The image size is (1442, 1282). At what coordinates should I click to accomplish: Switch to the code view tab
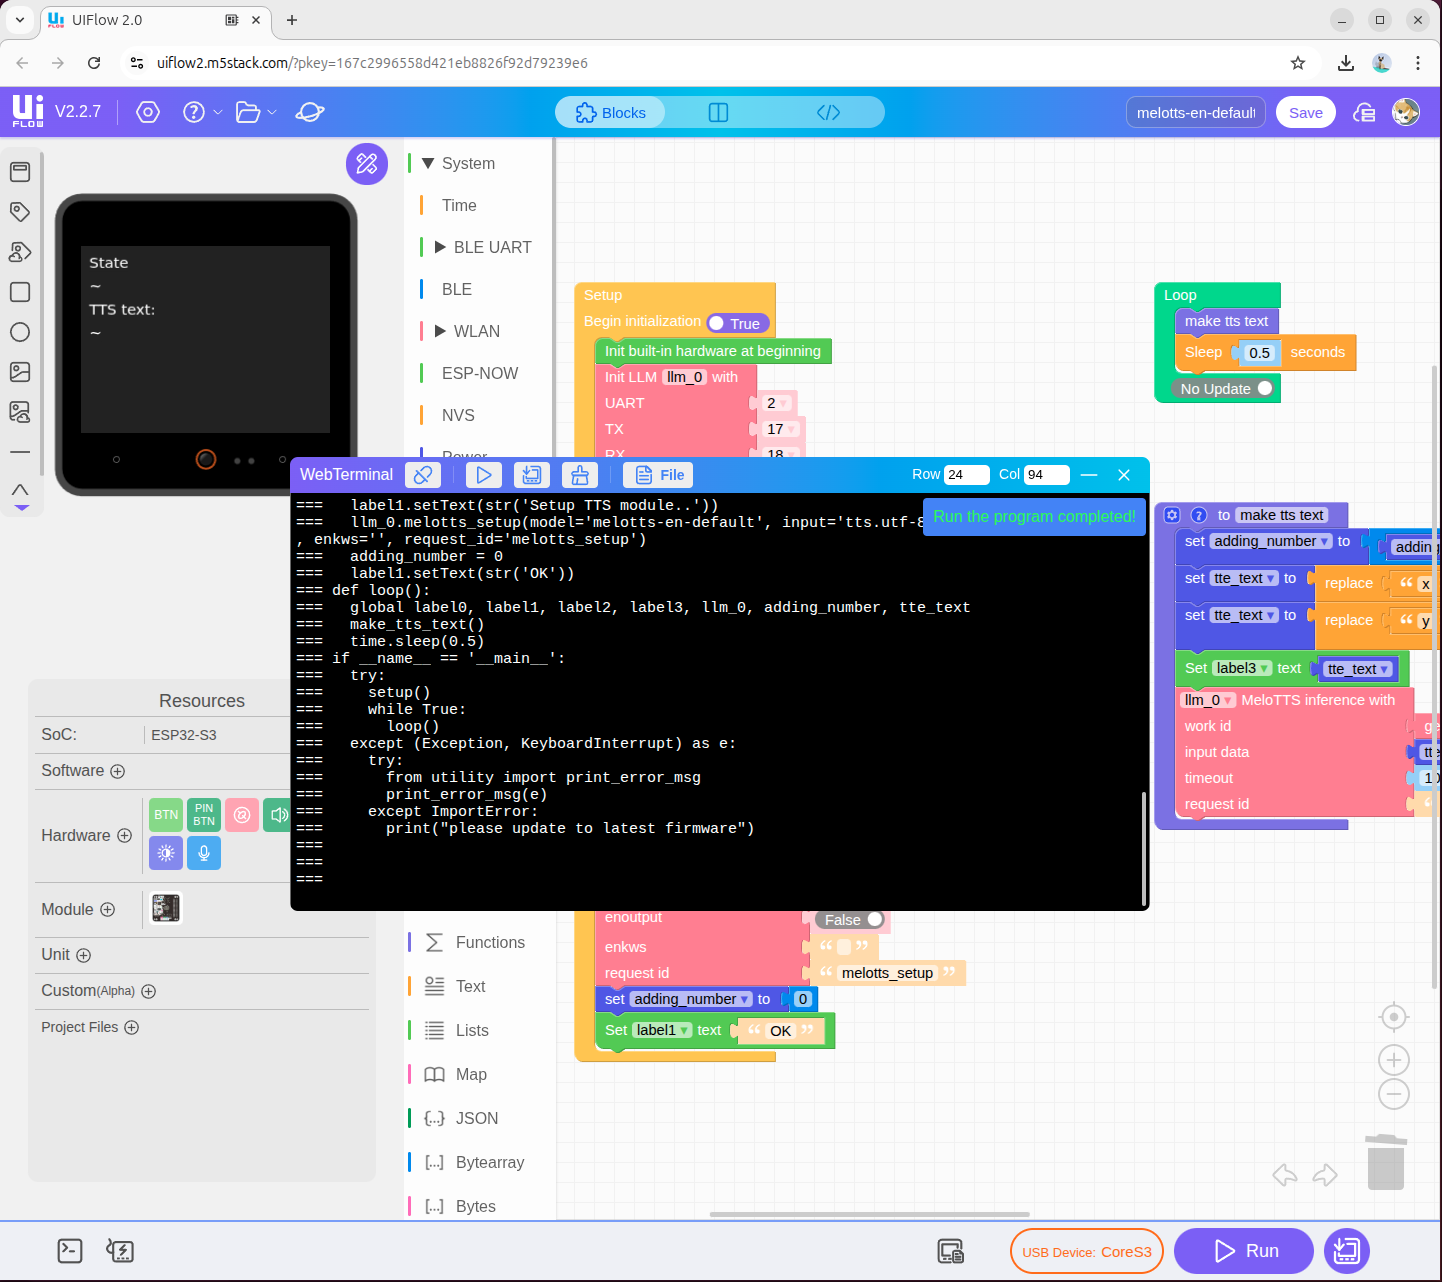tap(828, 113)
